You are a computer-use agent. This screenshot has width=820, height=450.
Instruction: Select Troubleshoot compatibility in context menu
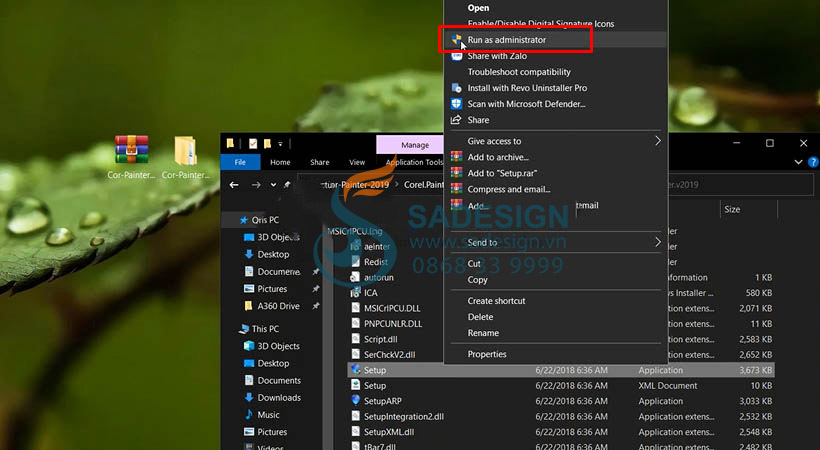coord(519,72)
